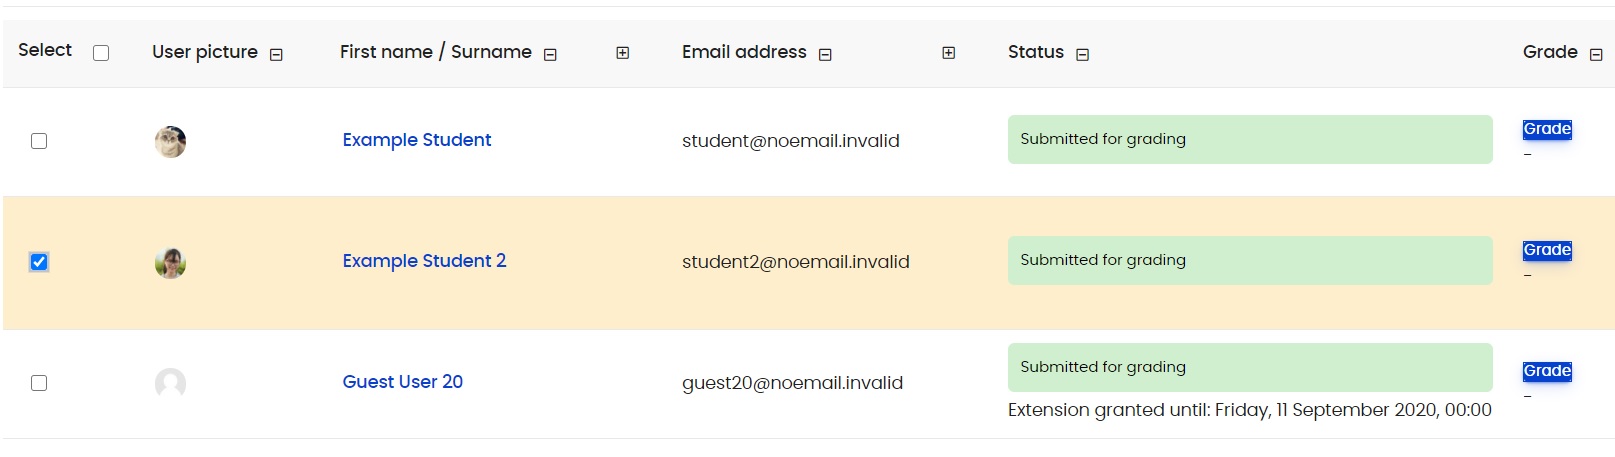This screenshot has width=1615, height=457.
Task: Toggle the select-all checkbox in header
Action: (x=101, y=53)
